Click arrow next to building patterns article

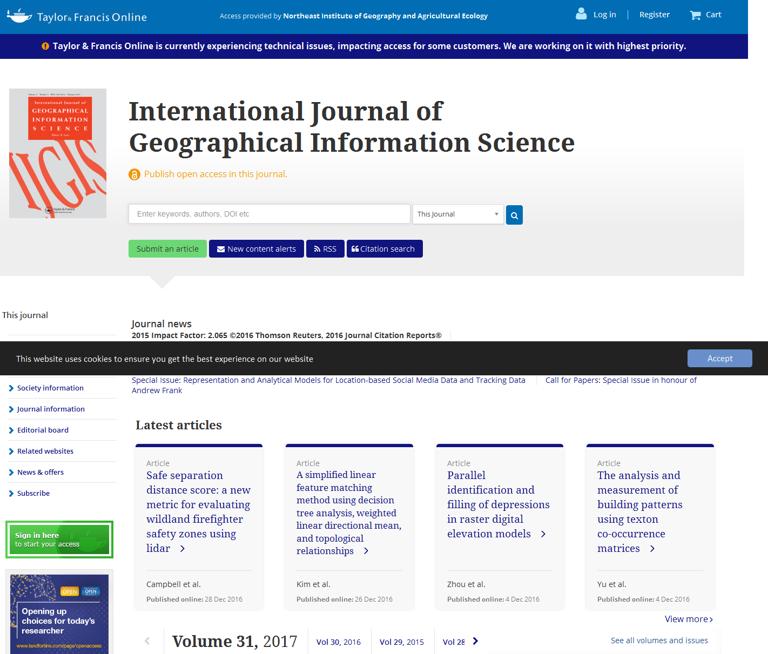click(x=652, y=549)
